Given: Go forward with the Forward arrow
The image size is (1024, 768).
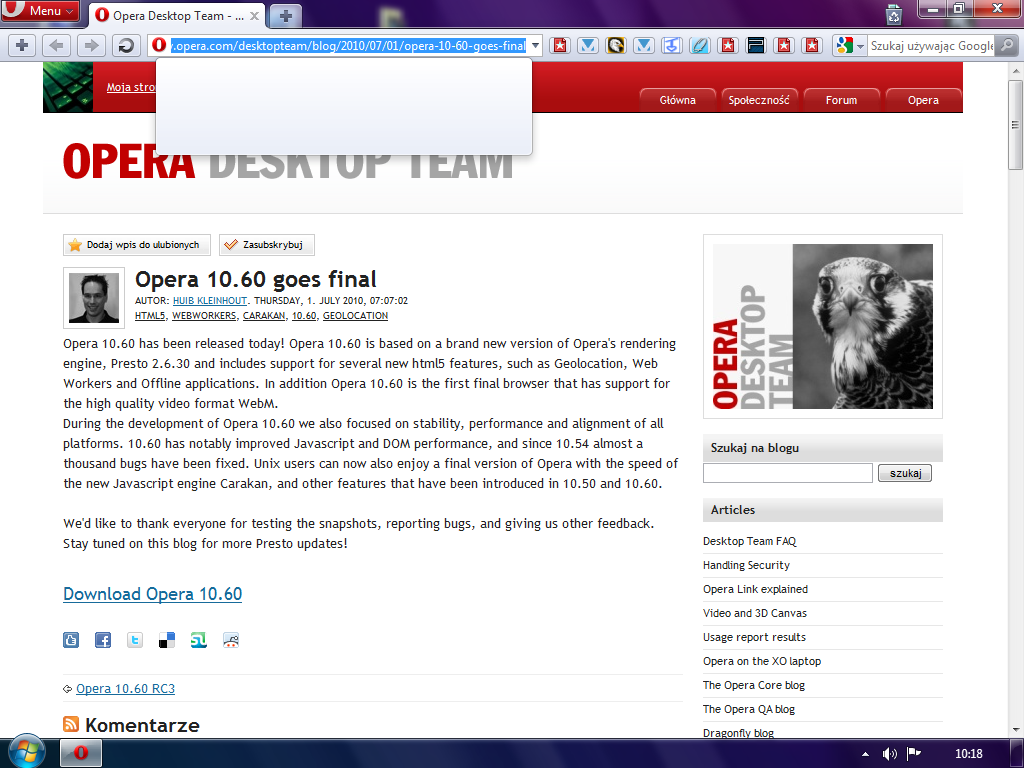Looking at the screenshot, I should tap(91, 45).
